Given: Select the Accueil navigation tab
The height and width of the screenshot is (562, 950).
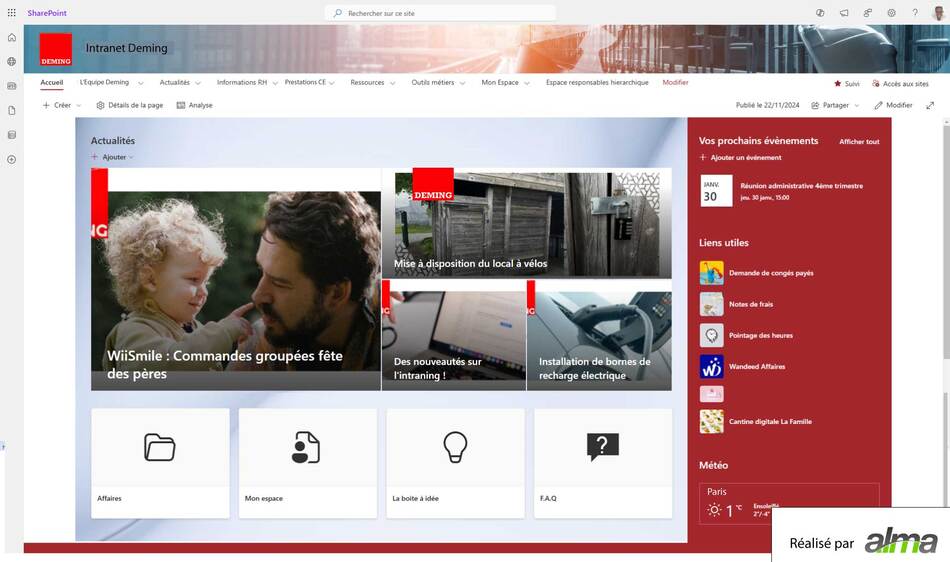Looking at the screenshot, I should point(52,83).
